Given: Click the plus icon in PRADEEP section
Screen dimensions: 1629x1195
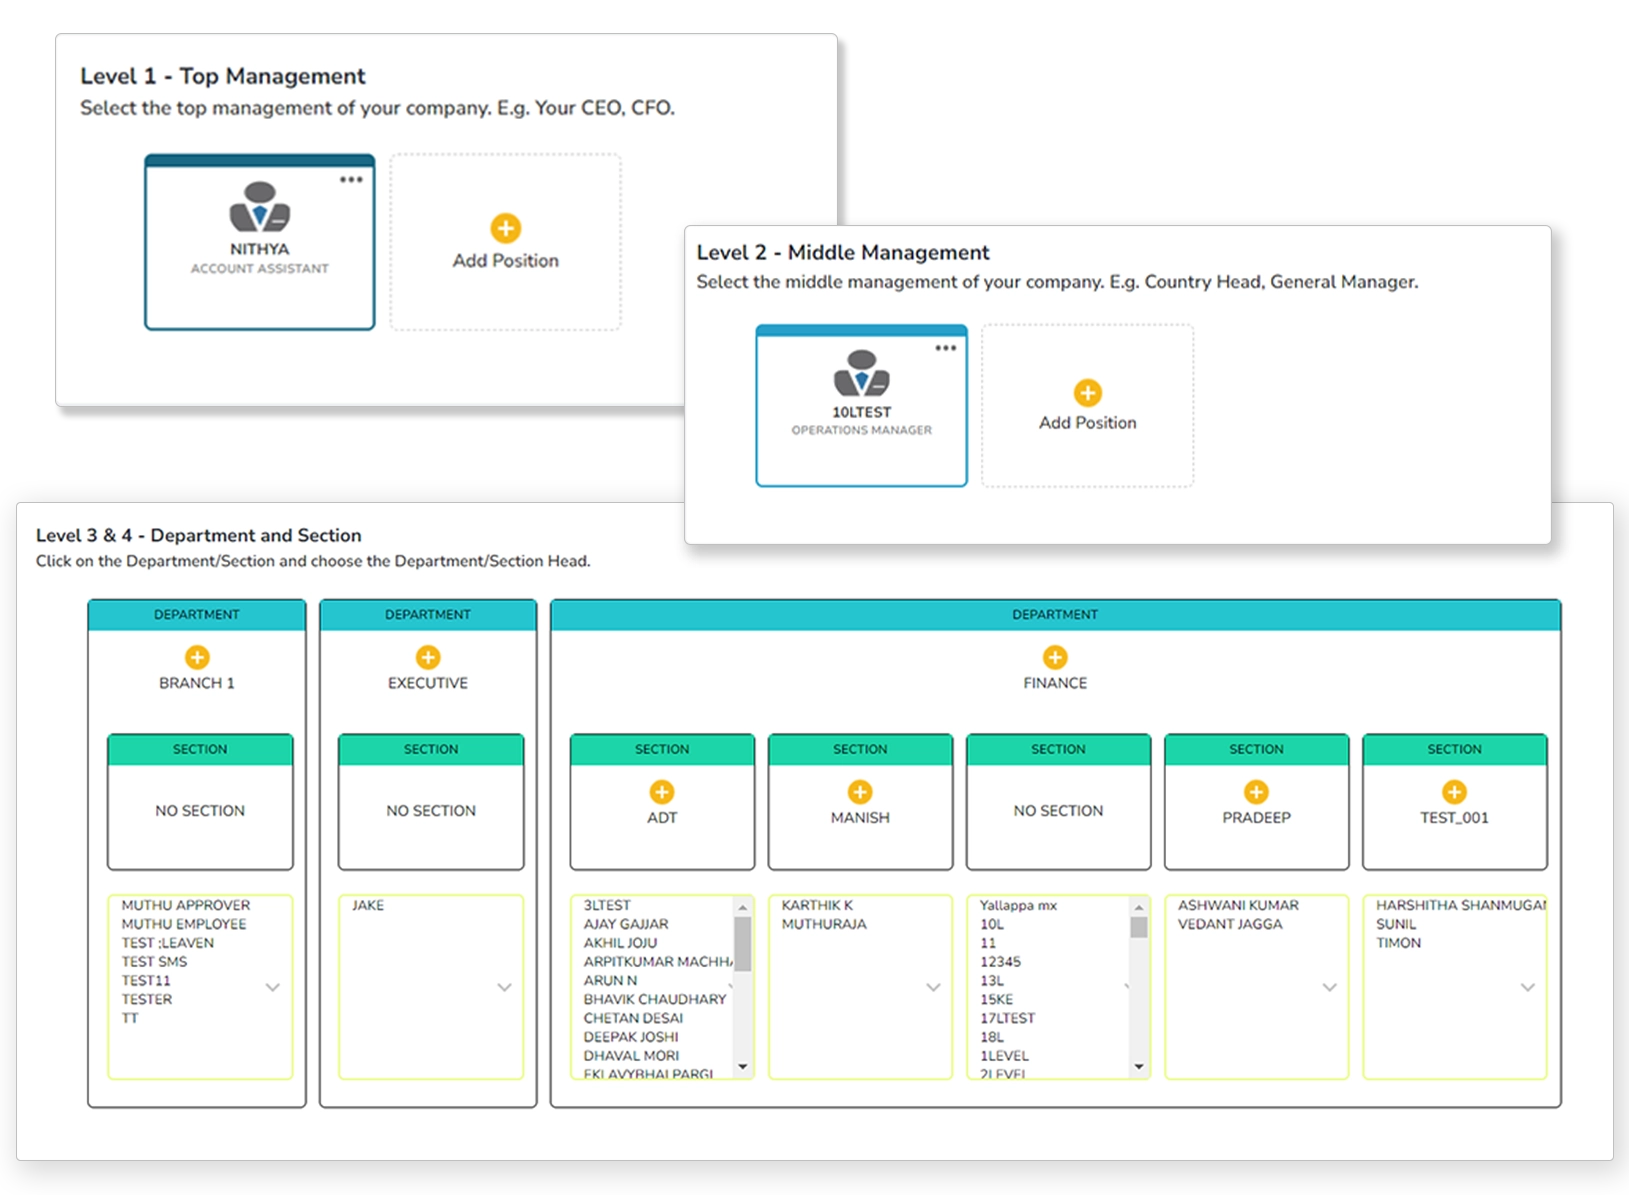Looking at the screenshot, I should (x=1256, y=792).
